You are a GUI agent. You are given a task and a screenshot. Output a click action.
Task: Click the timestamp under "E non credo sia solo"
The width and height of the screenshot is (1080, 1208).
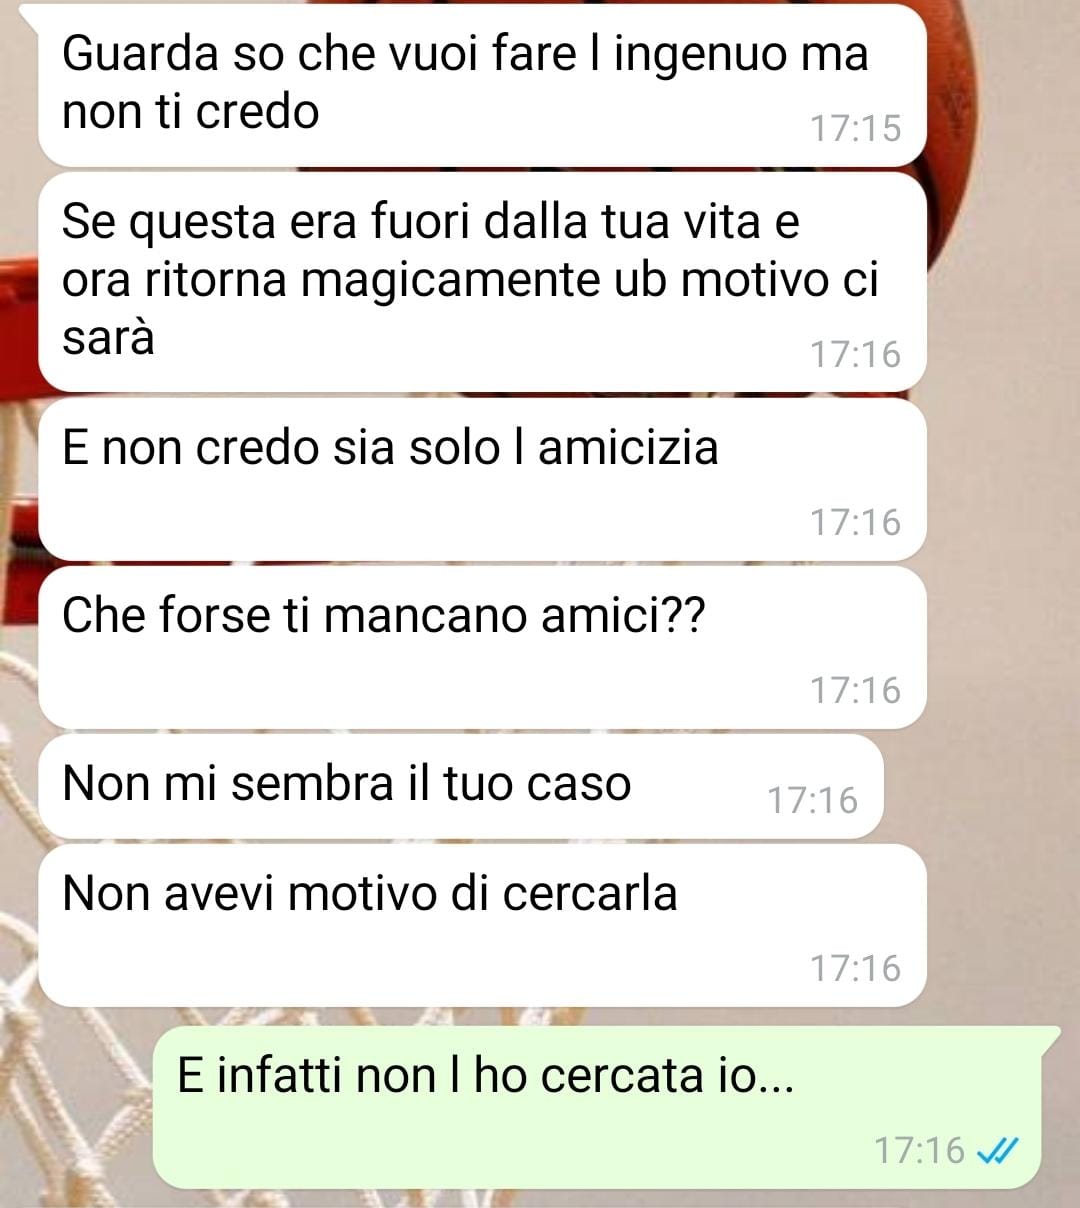click(855, 522)
